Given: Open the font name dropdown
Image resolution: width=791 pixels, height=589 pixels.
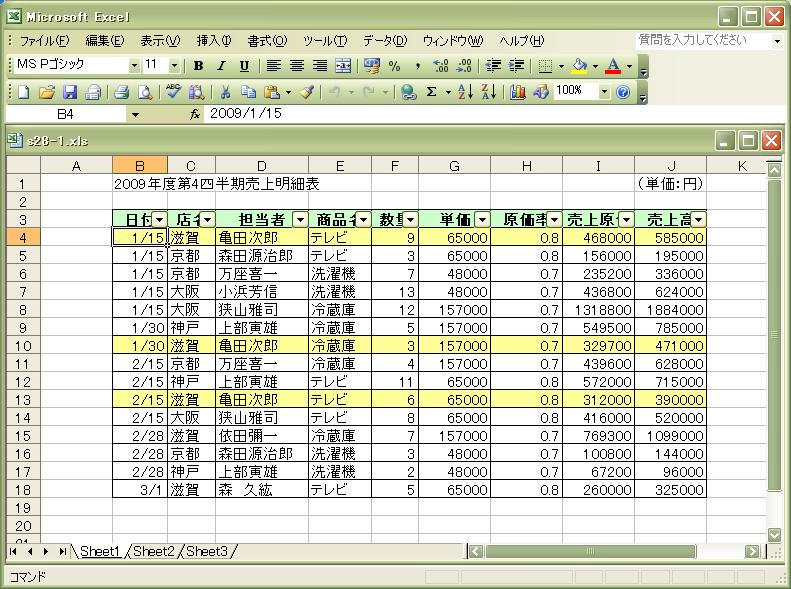Looking at the screenshot, I should coord(134,66).
